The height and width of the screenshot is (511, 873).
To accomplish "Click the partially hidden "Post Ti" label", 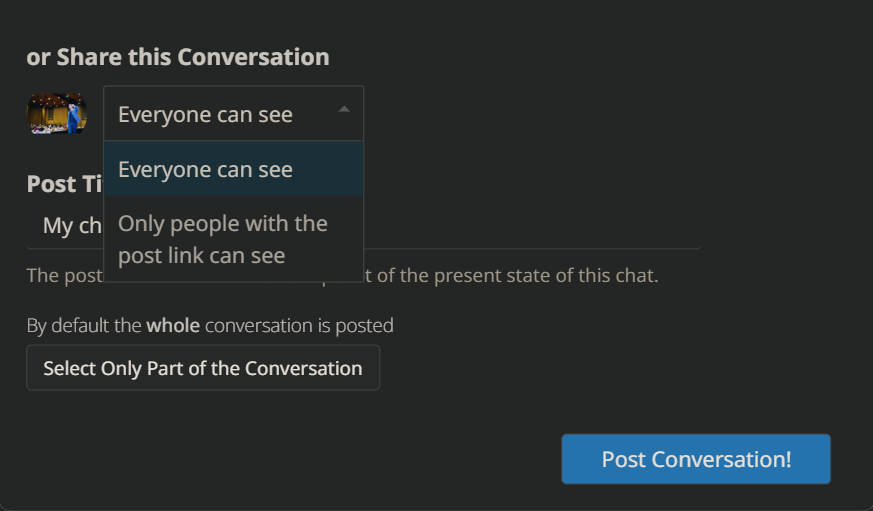I will click(x=65, y=184).
